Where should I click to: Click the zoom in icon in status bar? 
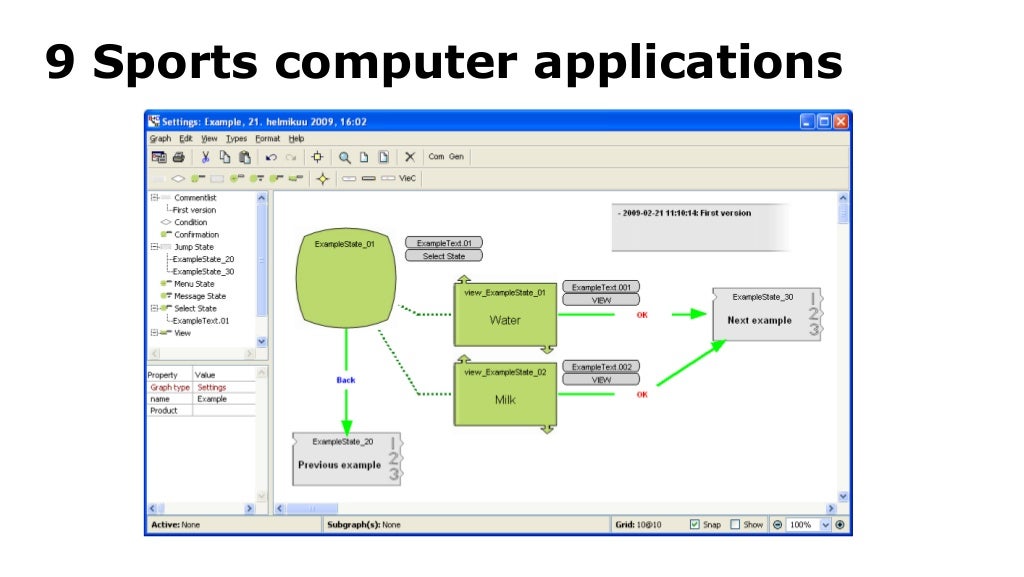coord(840,524)
